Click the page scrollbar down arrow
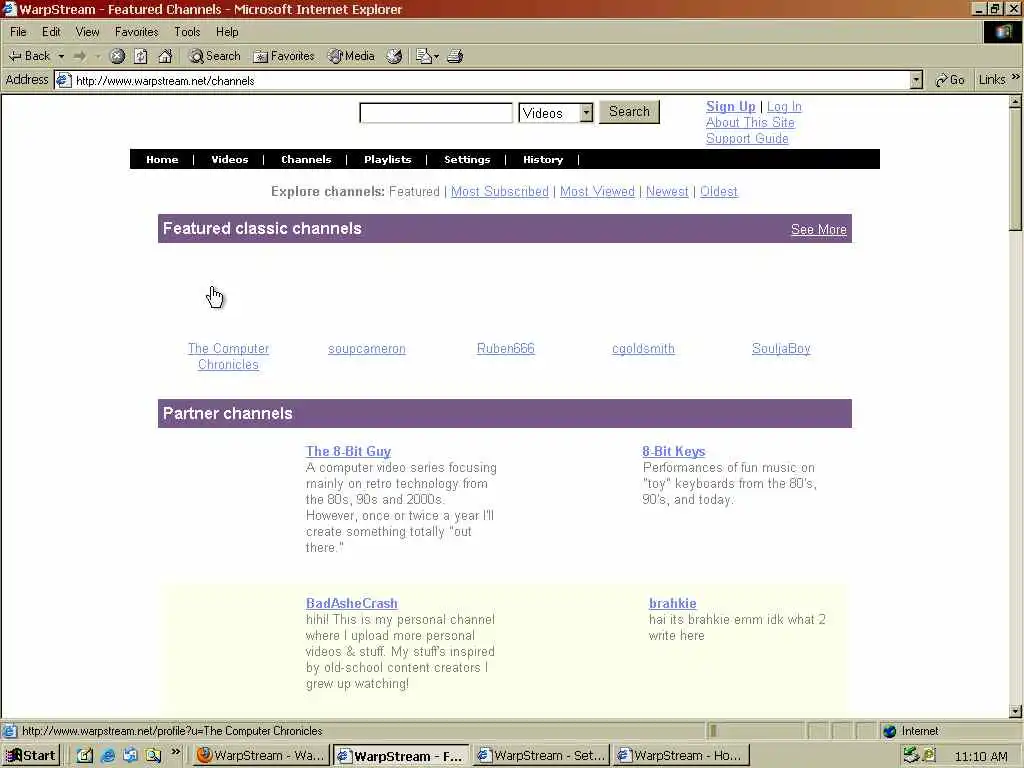1024x768 pixels. [x=1015, y=711]
